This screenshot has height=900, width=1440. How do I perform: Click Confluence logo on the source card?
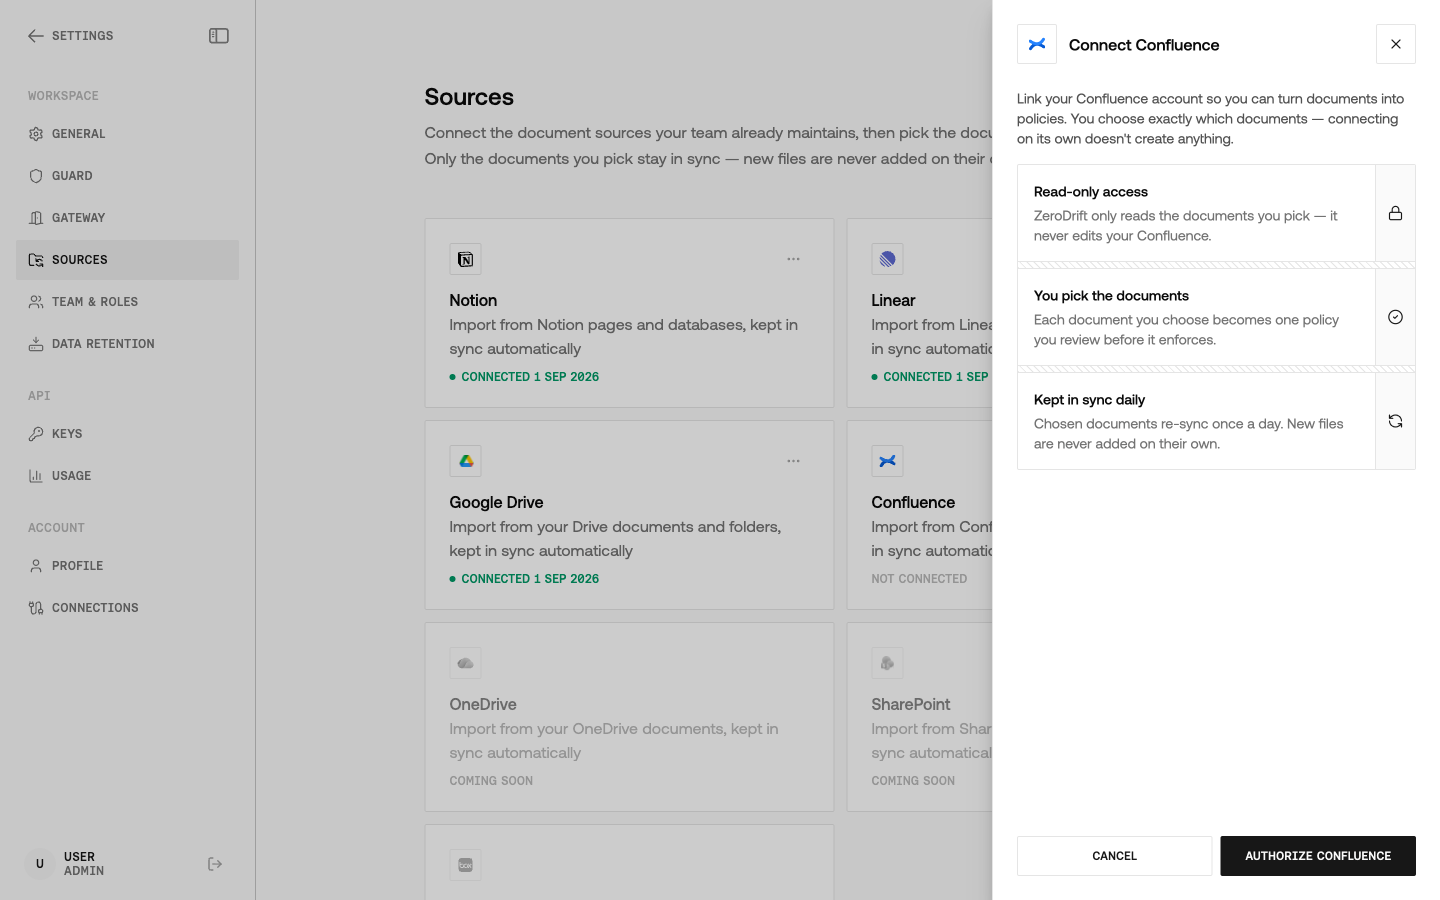point(887,461)
